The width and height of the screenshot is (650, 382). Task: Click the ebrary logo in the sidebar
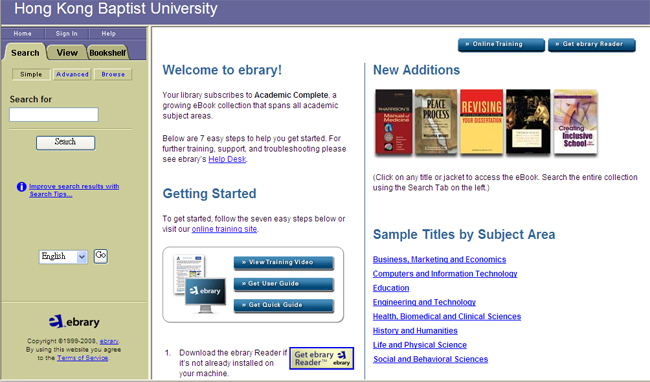(74, 321)
